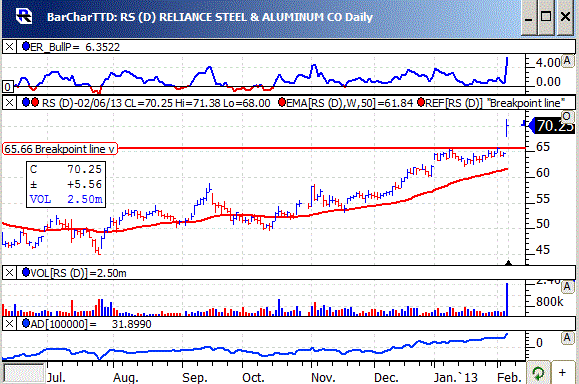
Task: Click REF[RS (D)] "Breakpoint line" label
Action: (x=495, y=103)
